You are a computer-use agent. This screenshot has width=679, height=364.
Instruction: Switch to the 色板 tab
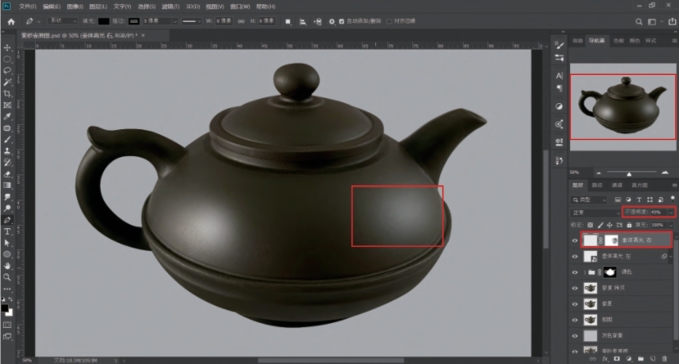(x=618, y=41)
